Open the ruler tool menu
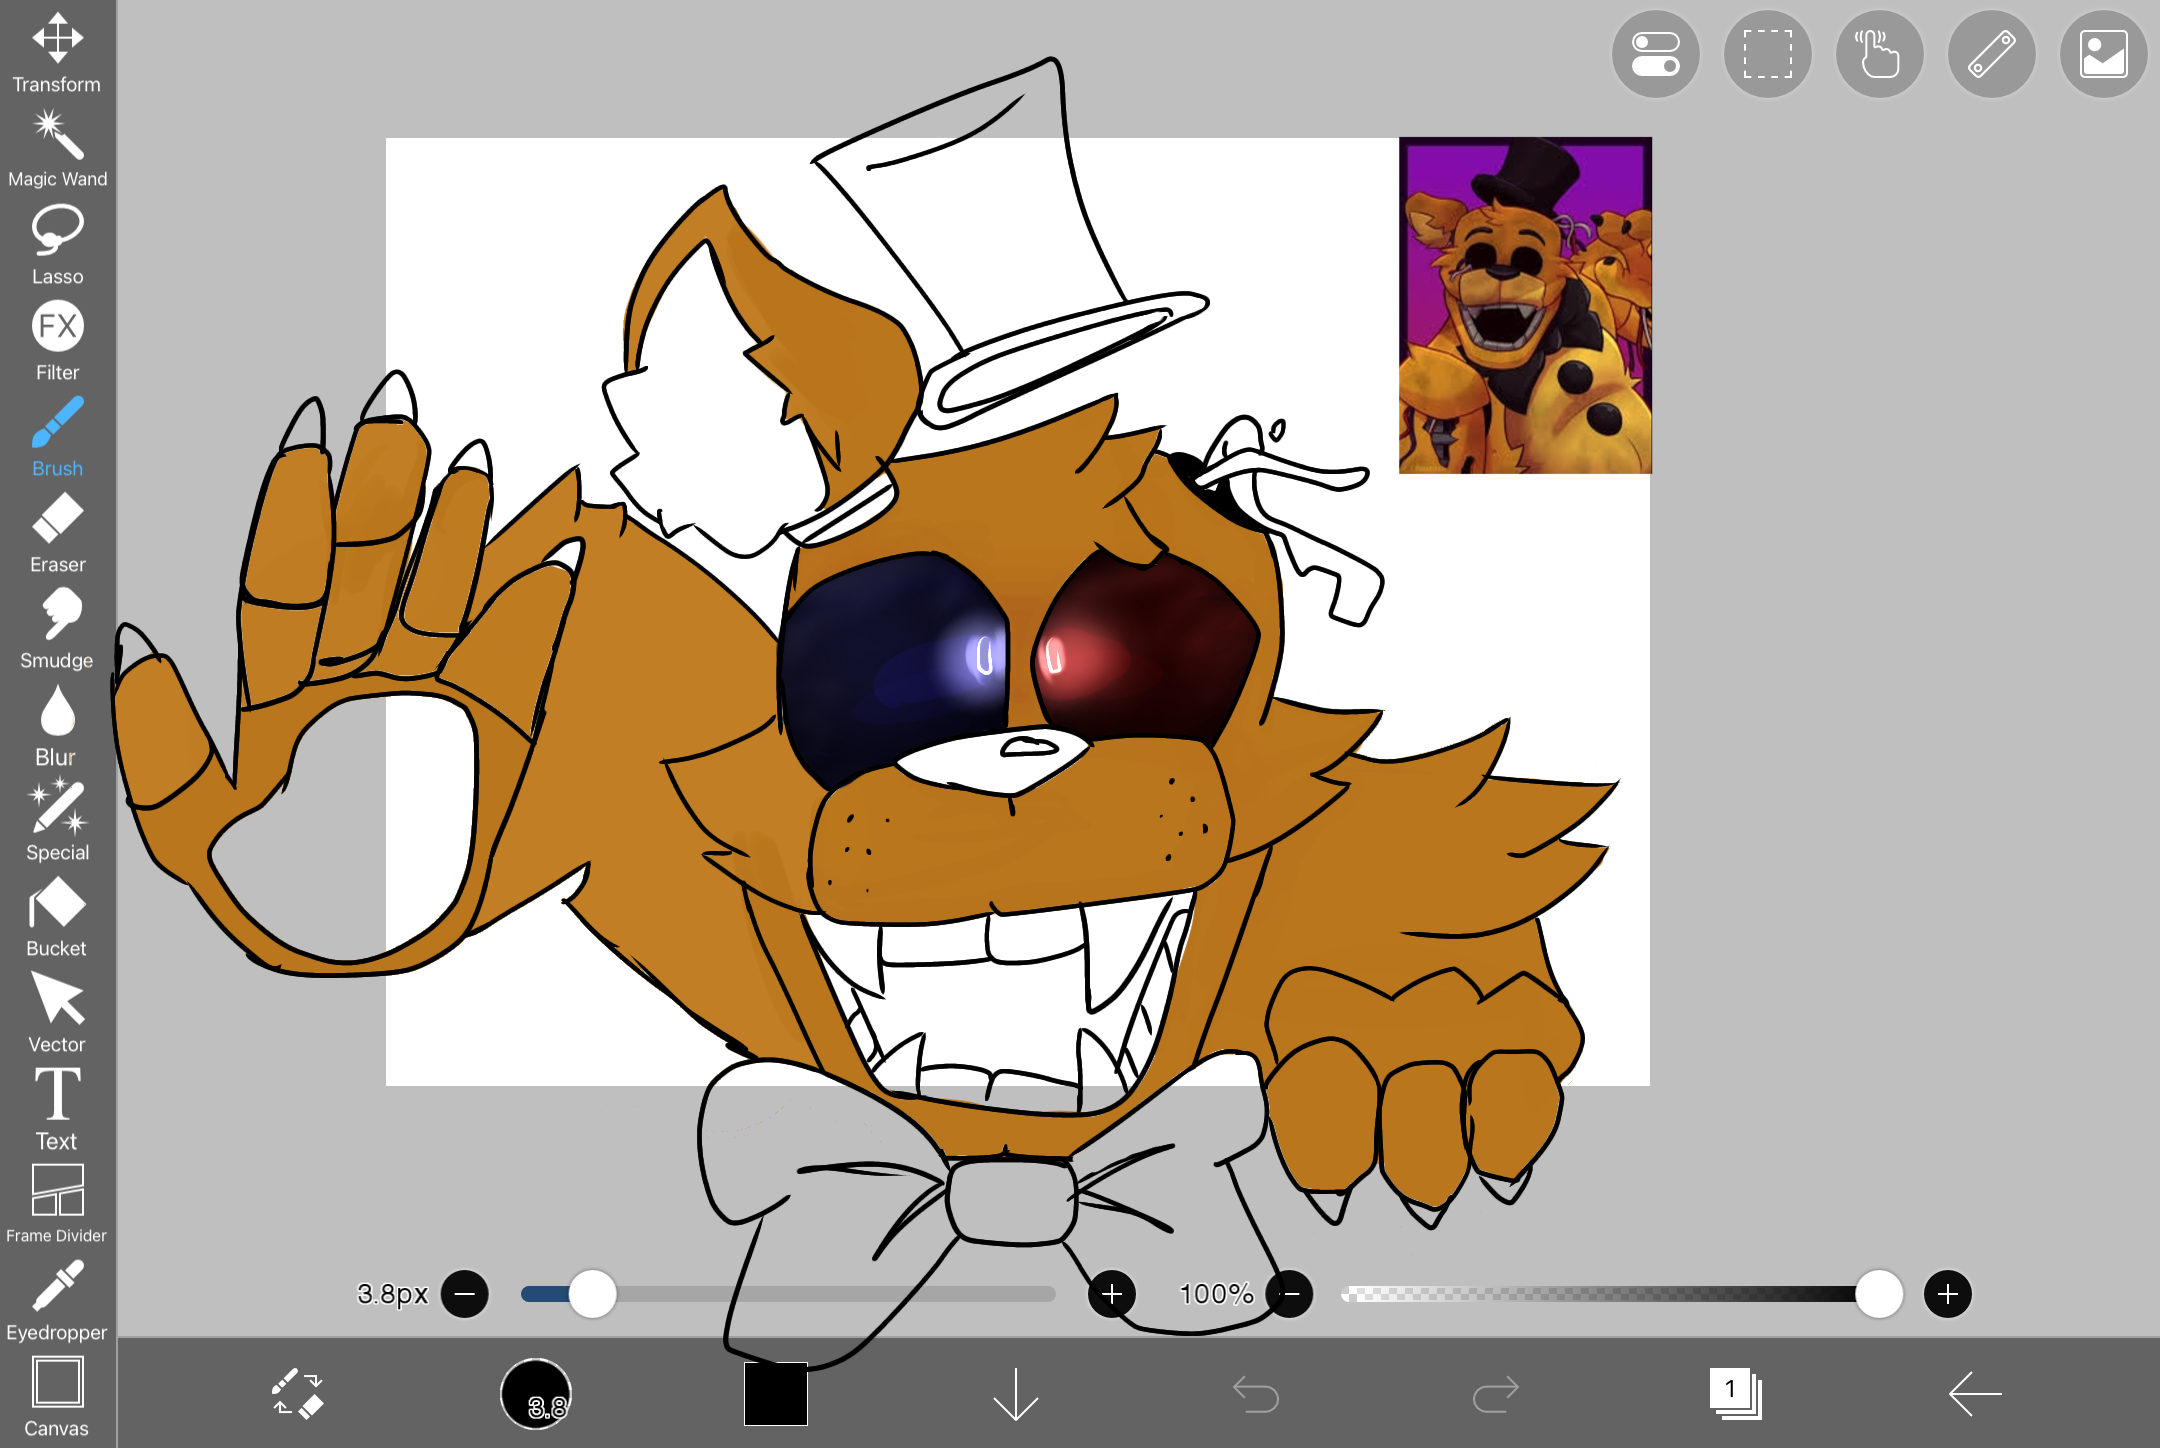Viewport: 2160px width, 1448px height. click(1991, 54)
